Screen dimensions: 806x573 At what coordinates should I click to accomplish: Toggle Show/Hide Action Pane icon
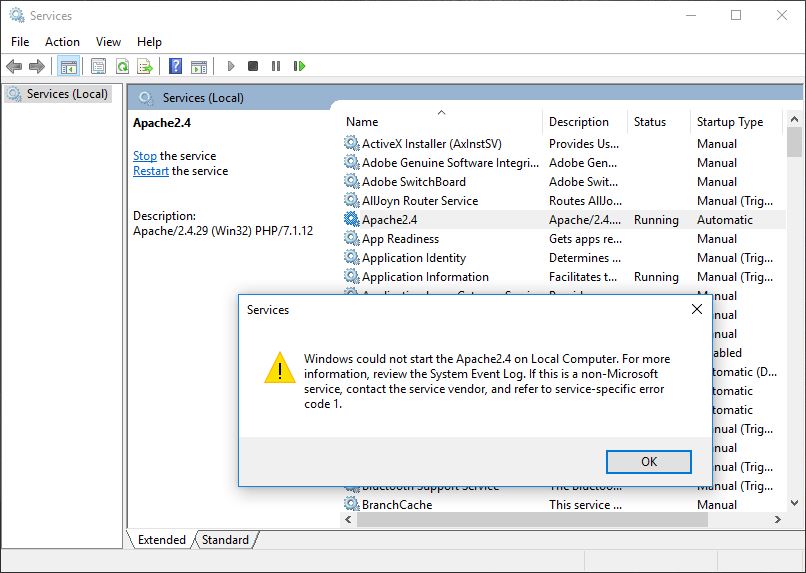pos(199,67)
